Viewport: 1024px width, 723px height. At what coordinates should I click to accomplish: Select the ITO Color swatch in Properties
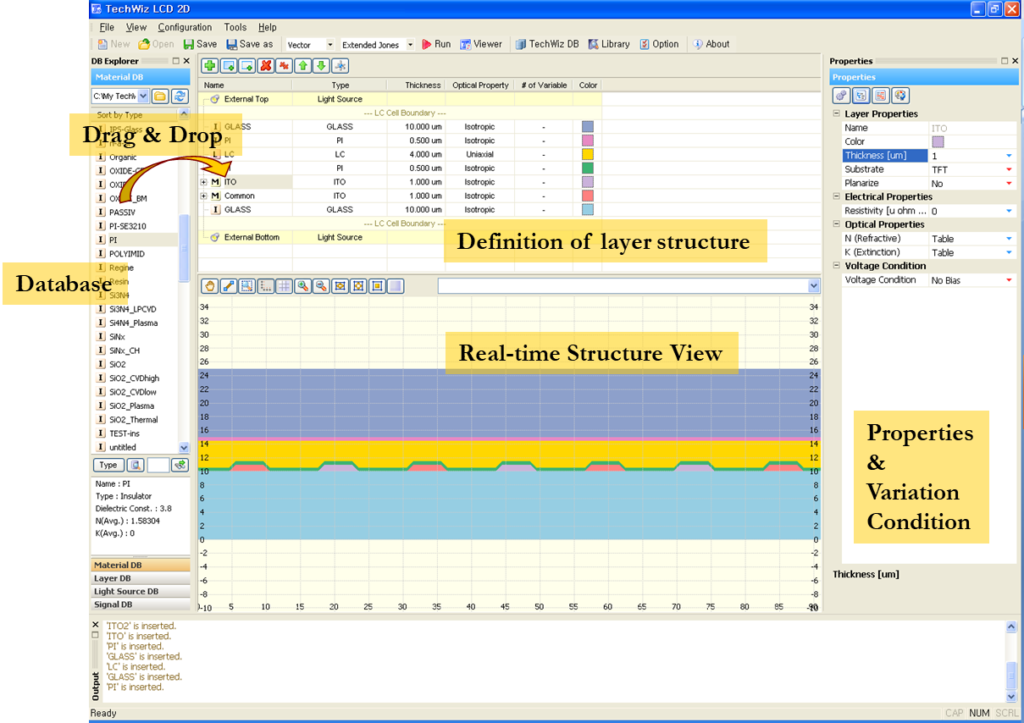tap(937, 142)
